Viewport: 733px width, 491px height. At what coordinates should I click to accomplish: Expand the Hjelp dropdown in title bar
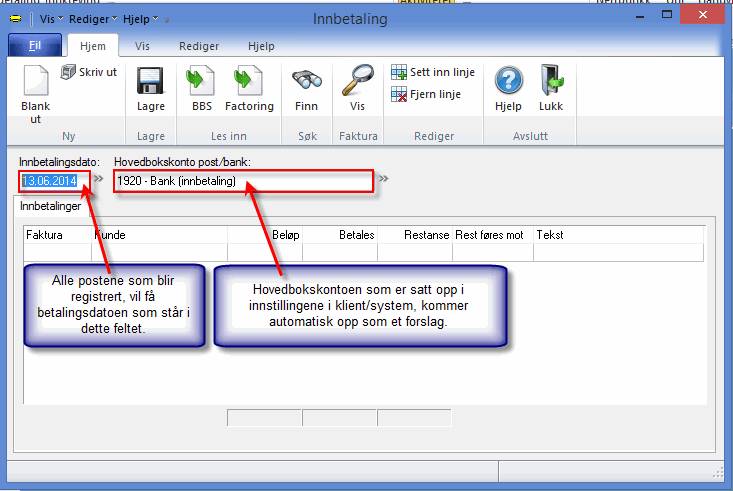coord(141,18)
